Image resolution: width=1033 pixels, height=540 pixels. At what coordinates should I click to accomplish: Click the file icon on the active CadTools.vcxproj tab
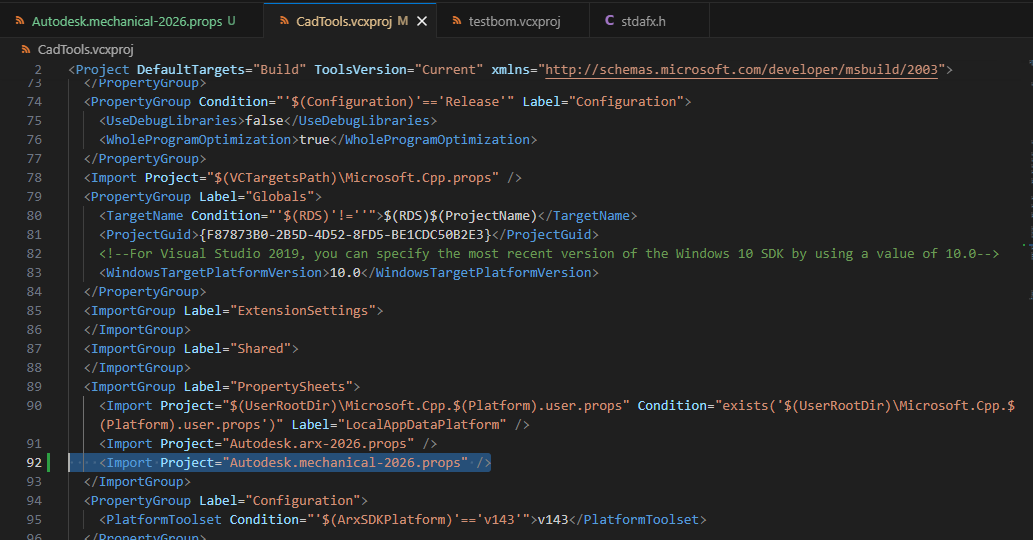point(281,20)
